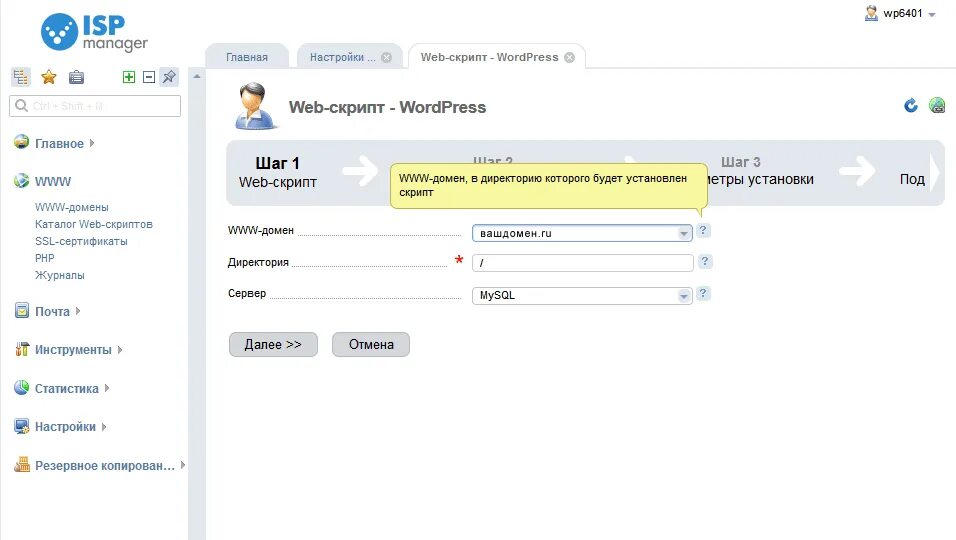This screenshot has width=956, height=540.
Task: Close the Web-скрипт - WordPress tab
Action: (x=569, y=57)
